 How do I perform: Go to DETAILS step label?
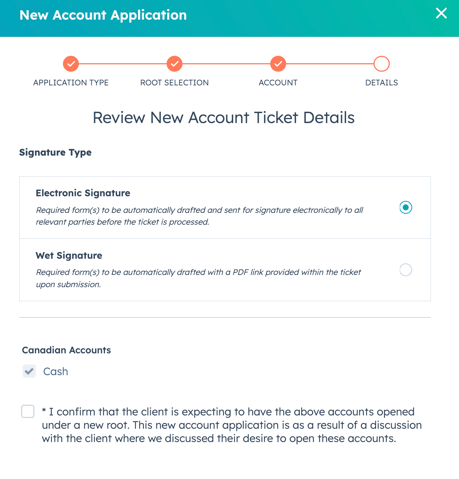coord(382,83)
